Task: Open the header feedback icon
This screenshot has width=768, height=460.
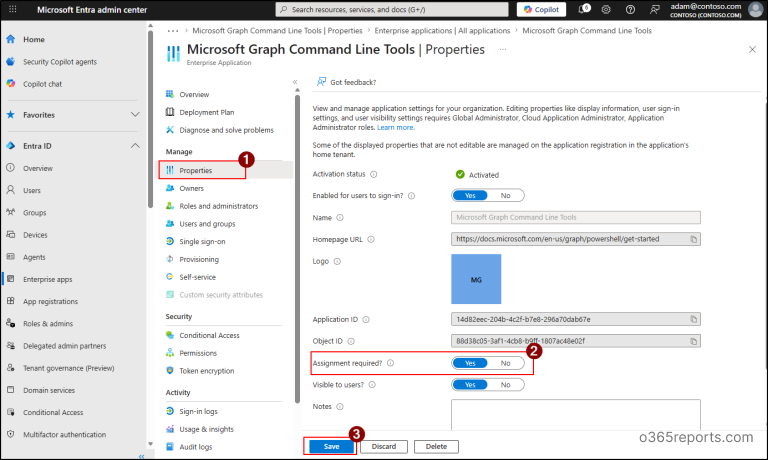Action: 654,9
